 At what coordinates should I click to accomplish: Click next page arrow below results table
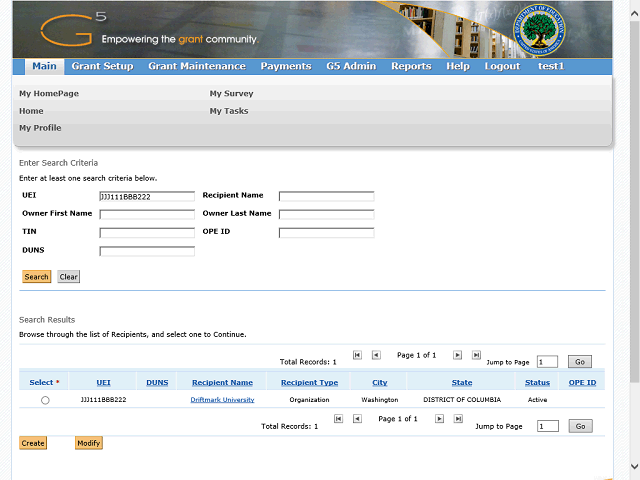(439, 419)
